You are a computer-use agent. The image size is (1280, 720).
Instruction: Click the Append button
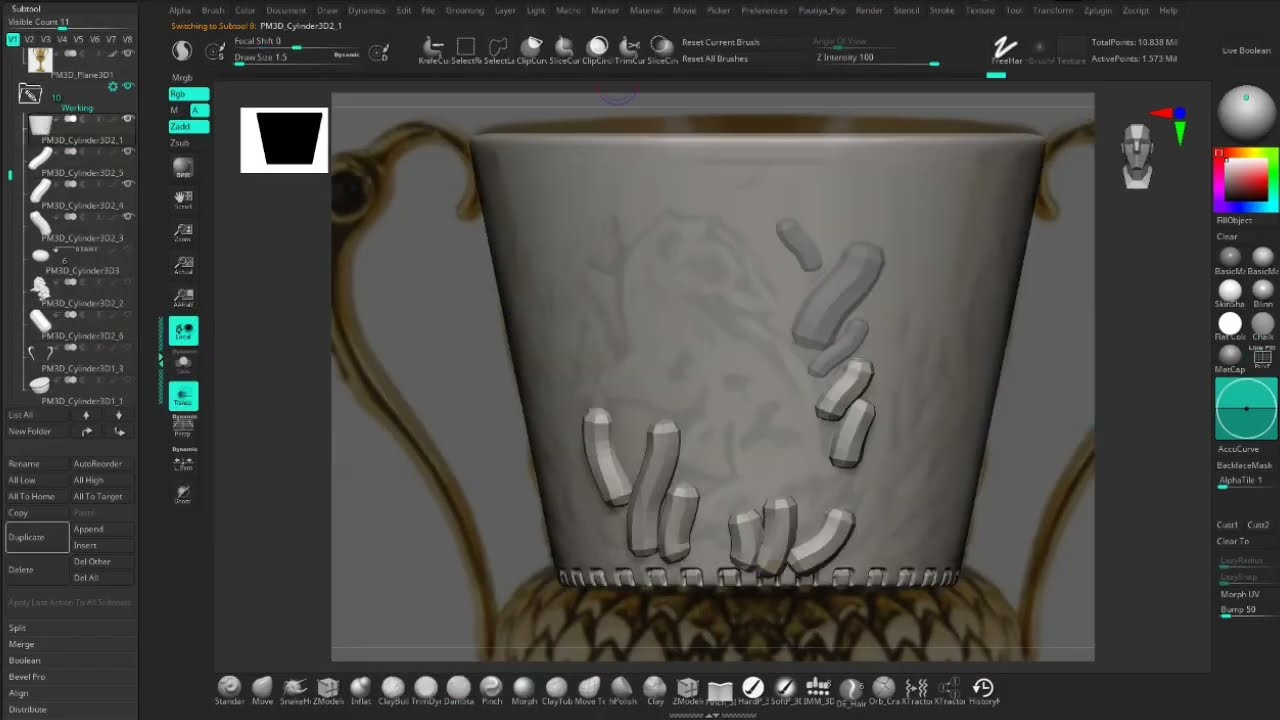(102, 529)
